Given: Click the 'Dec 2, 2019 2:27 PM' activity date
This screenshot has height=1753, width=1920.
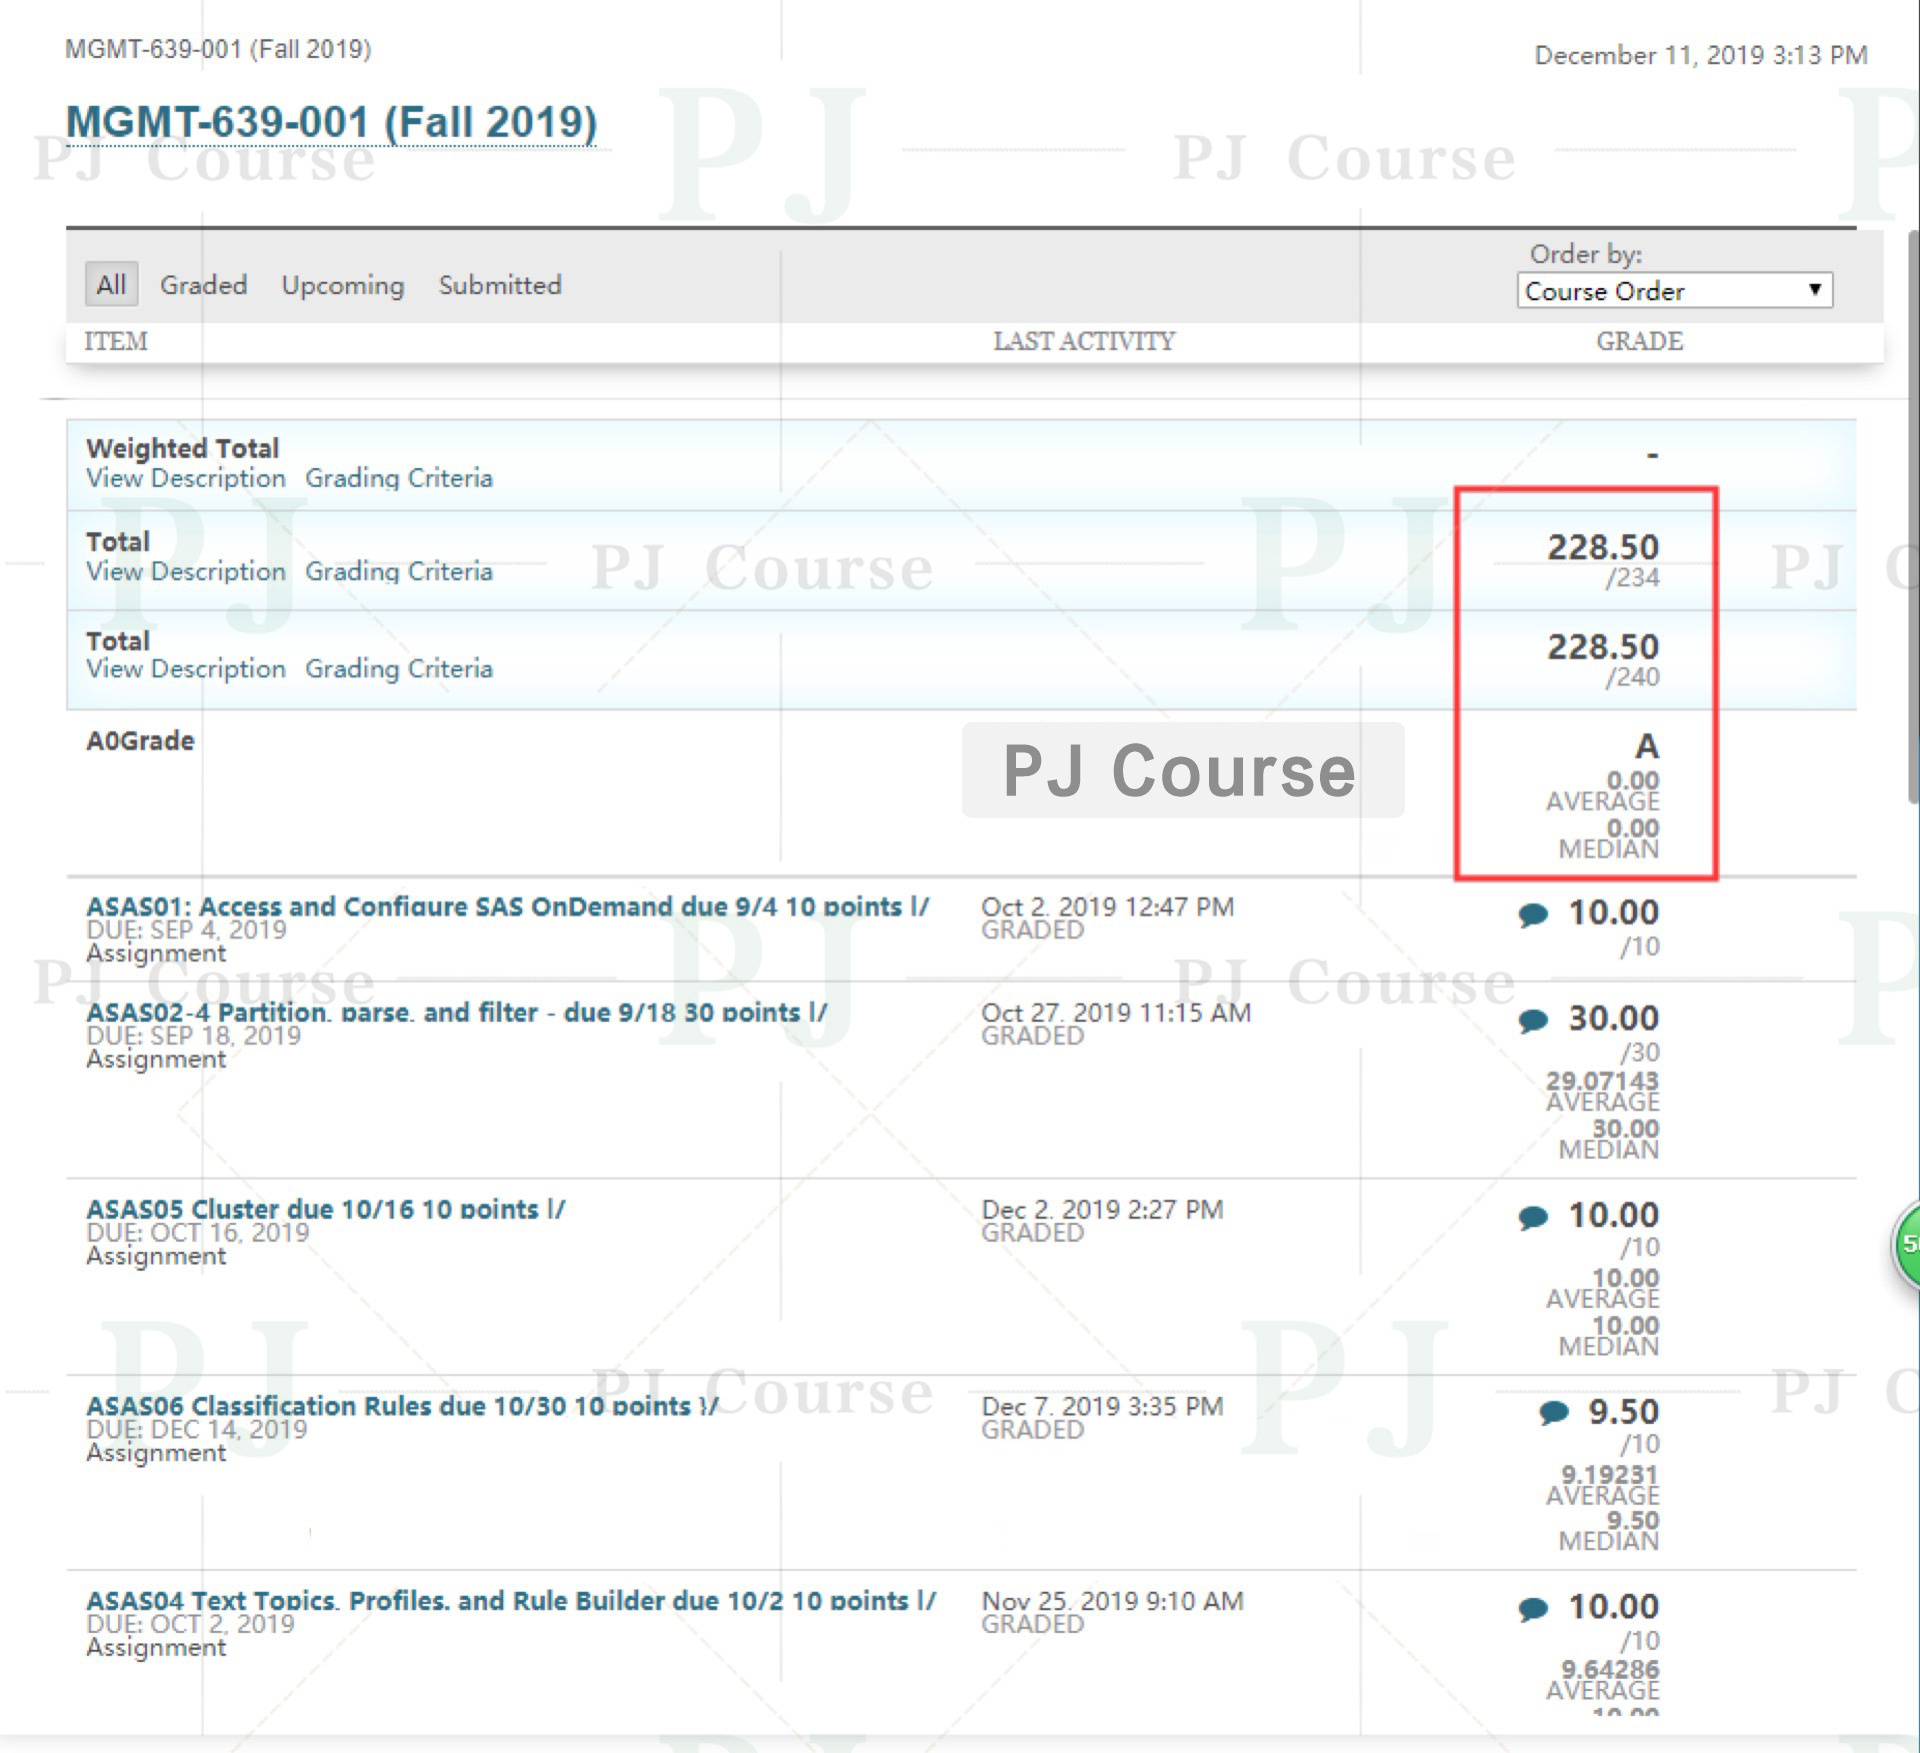Looking at the screenshot, I should [1102, 1209].
